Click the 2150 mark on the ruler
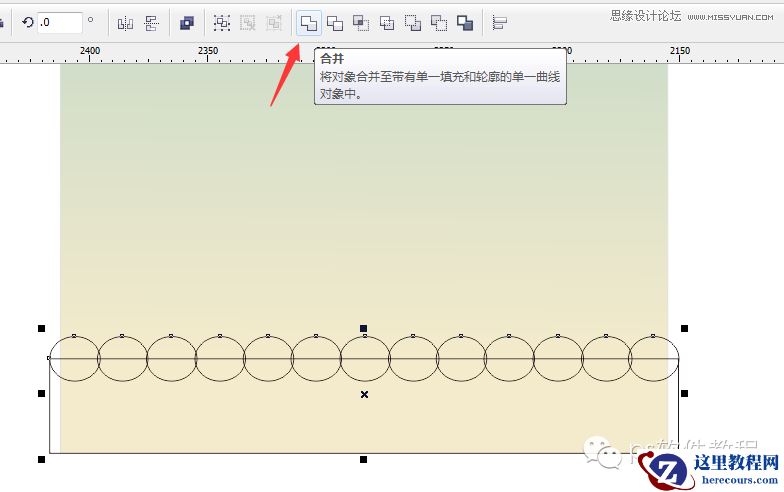 tap(680, 50)
